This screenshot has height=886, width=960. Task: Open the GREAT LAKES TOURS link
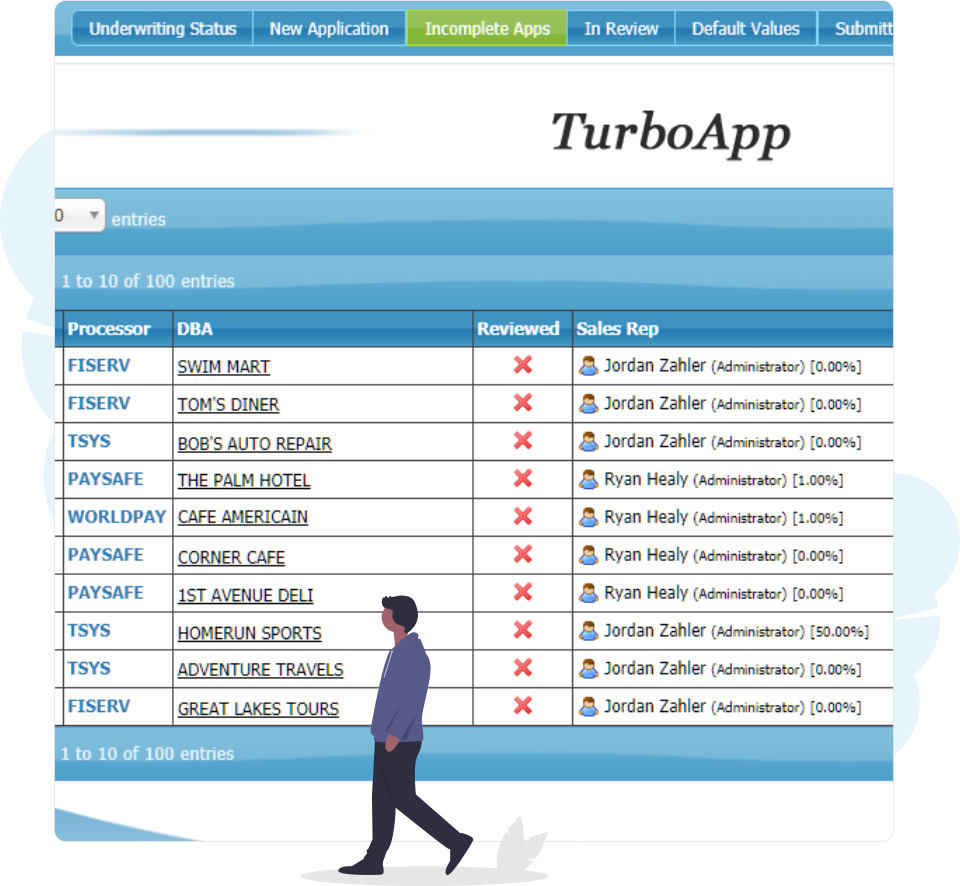point(258,709)
